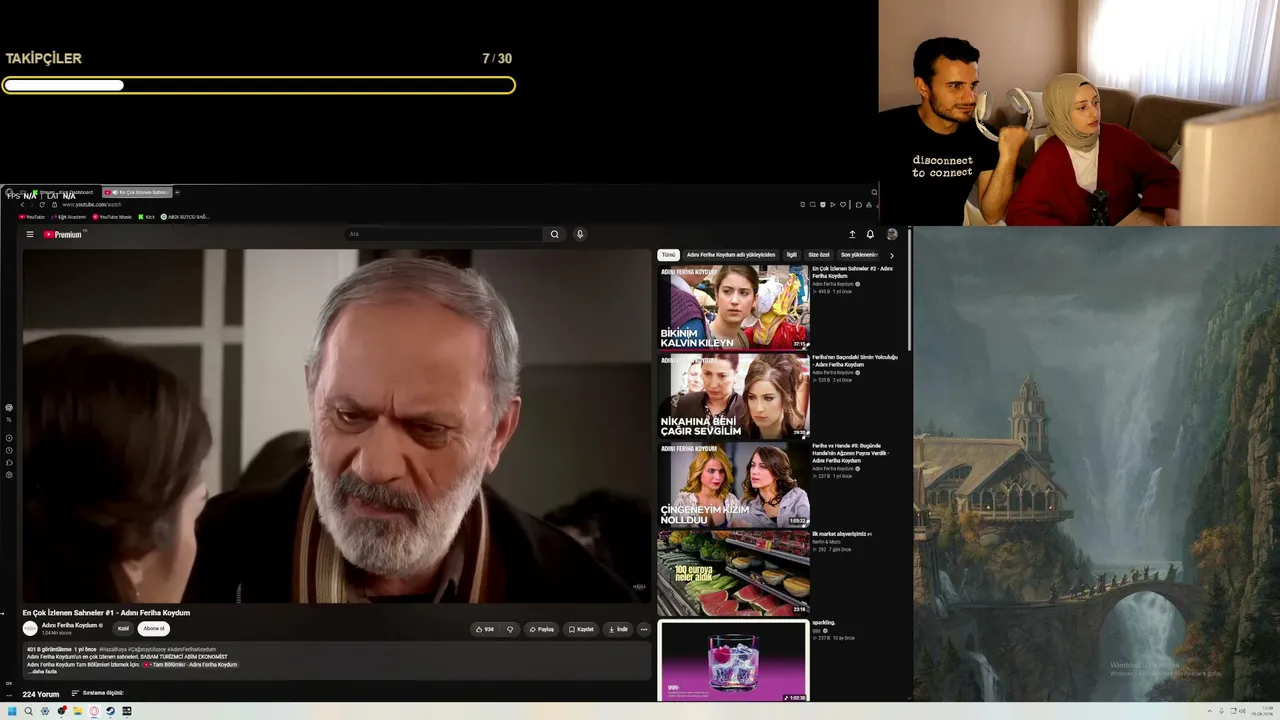Like the video with 934 likes
Image resolution: width=1280 pixels, height=720 pixels.
(x=484, y=629)
